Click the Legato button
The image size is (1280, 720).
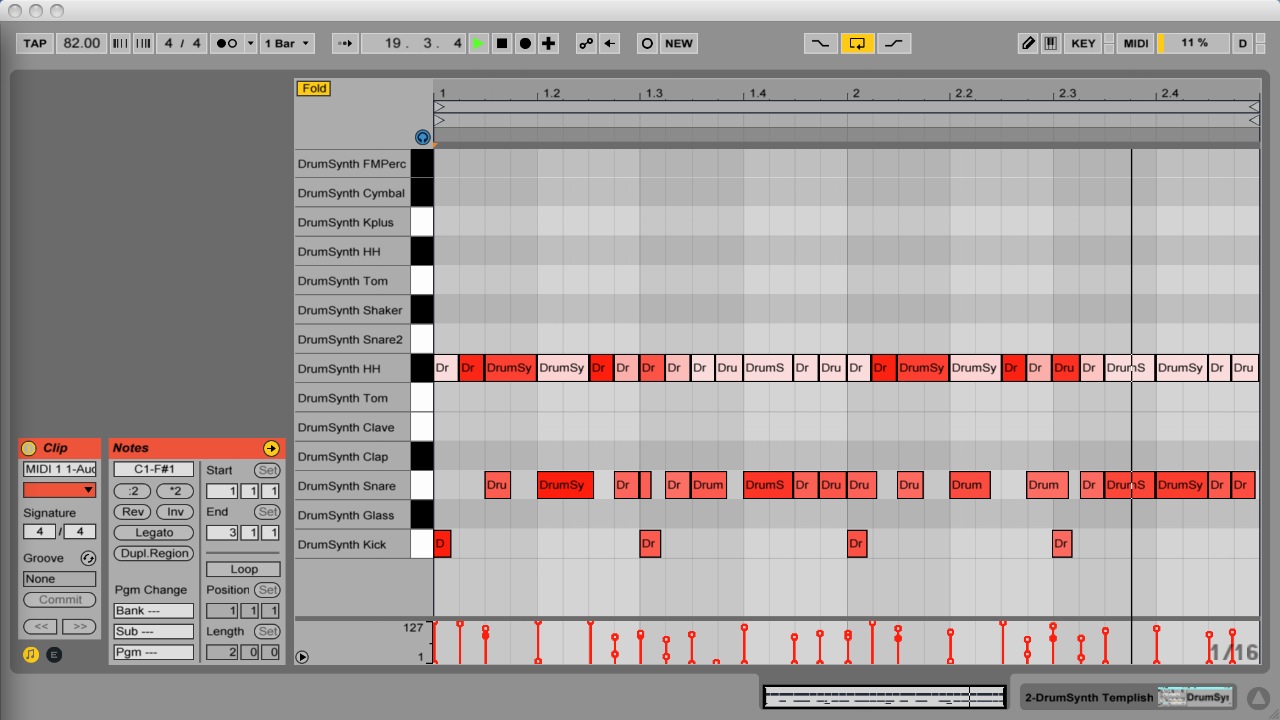pos(154,533)
